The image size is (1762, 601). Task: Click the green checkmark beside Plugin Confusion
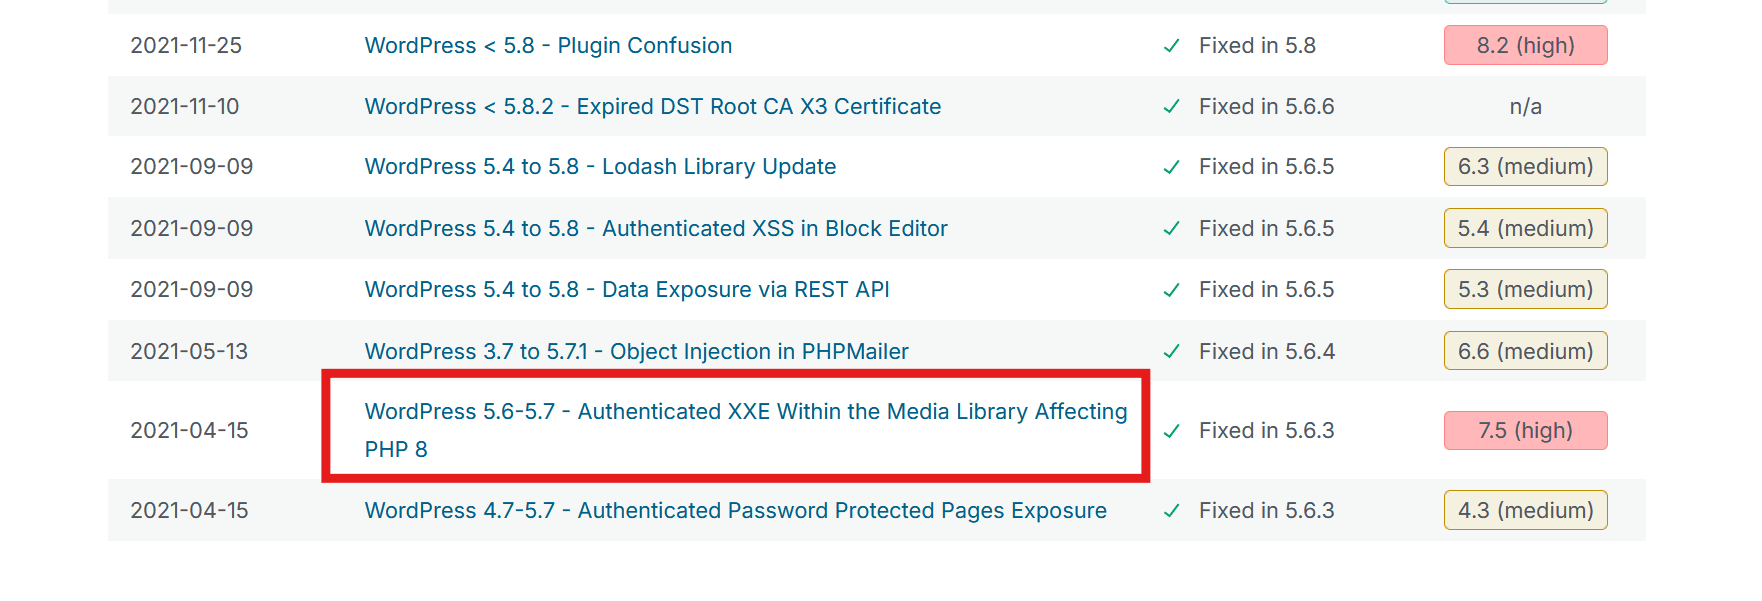coord(1171,45)
